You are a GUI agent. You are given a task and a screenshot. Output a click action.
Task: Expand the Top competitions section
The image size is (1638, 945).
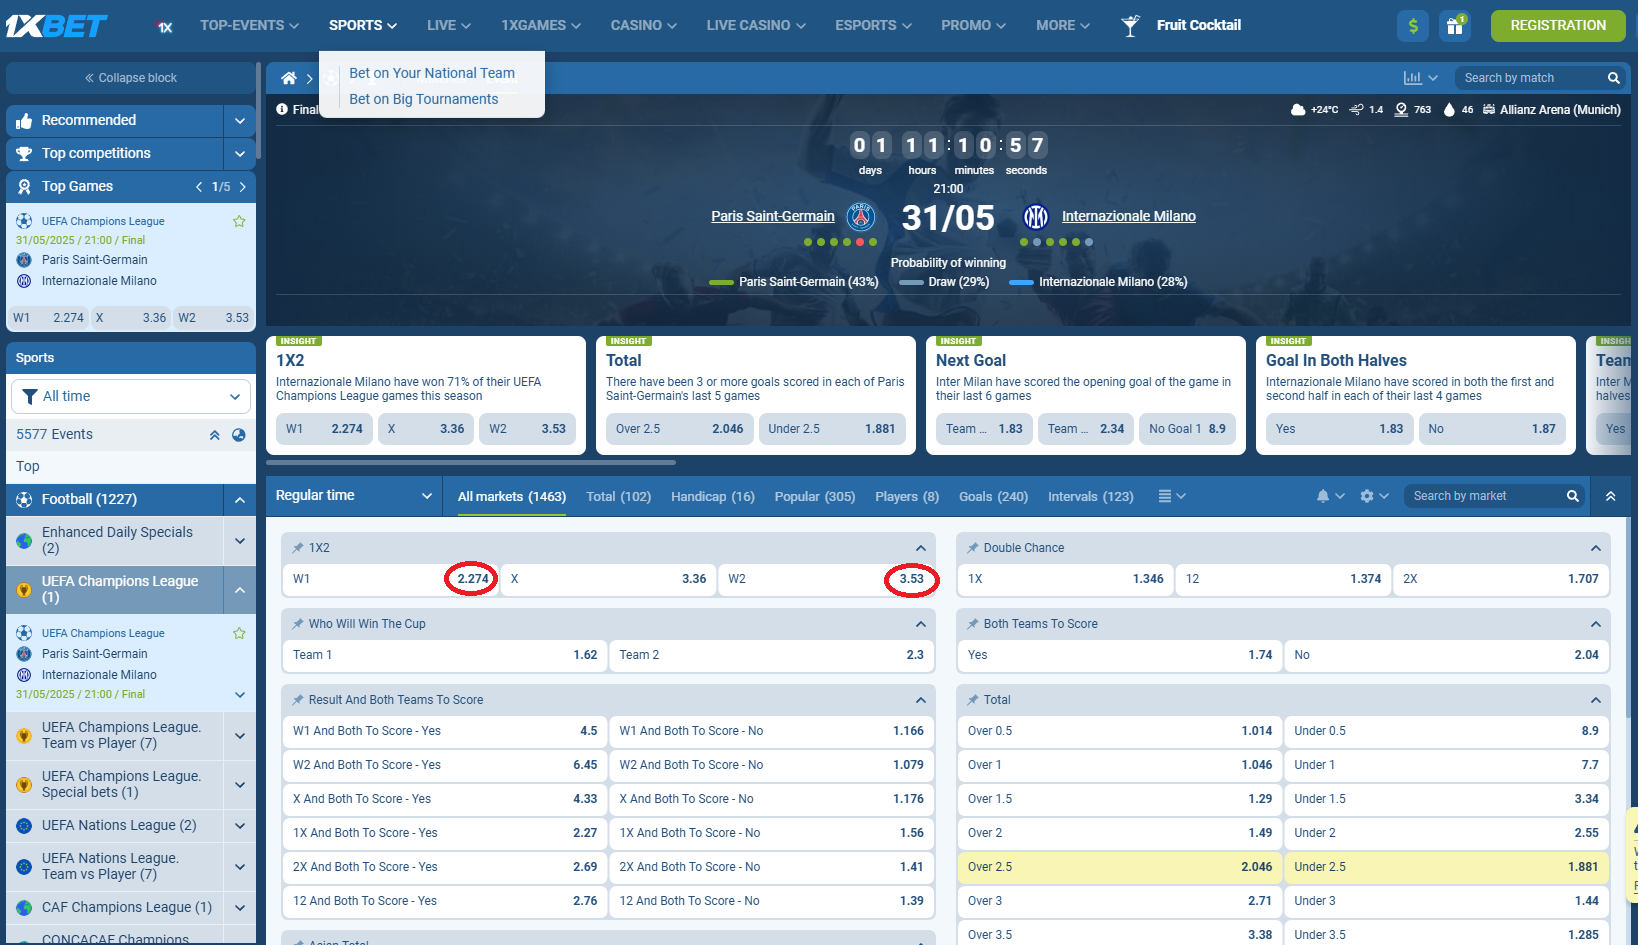[239, 154]
